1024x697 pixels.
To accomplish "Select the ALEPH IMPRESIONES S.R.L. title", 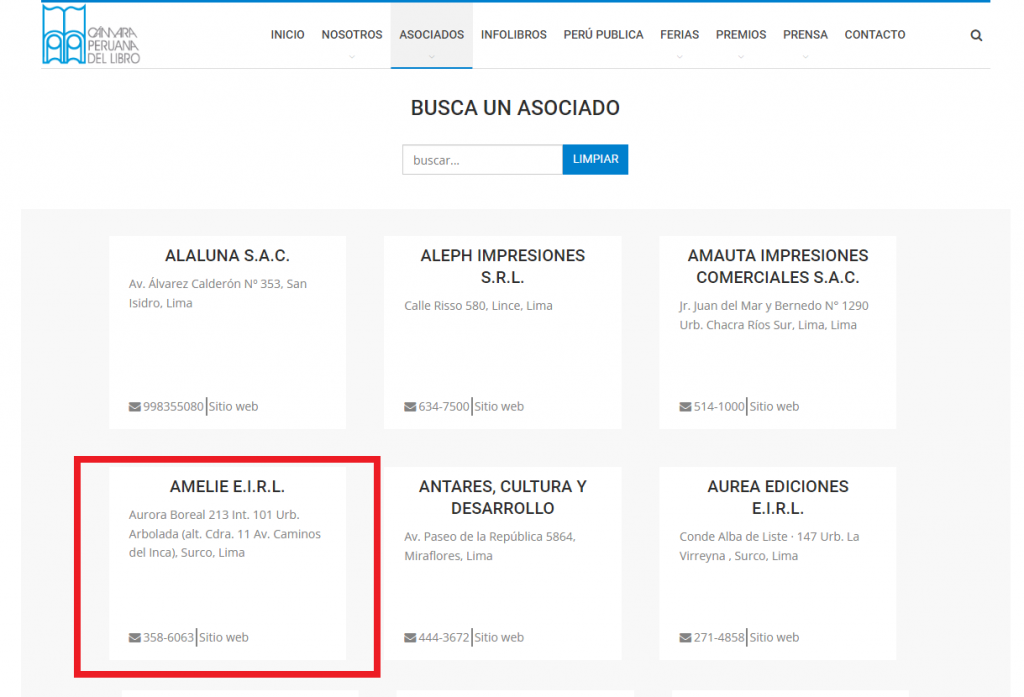I will click(502, 267).
